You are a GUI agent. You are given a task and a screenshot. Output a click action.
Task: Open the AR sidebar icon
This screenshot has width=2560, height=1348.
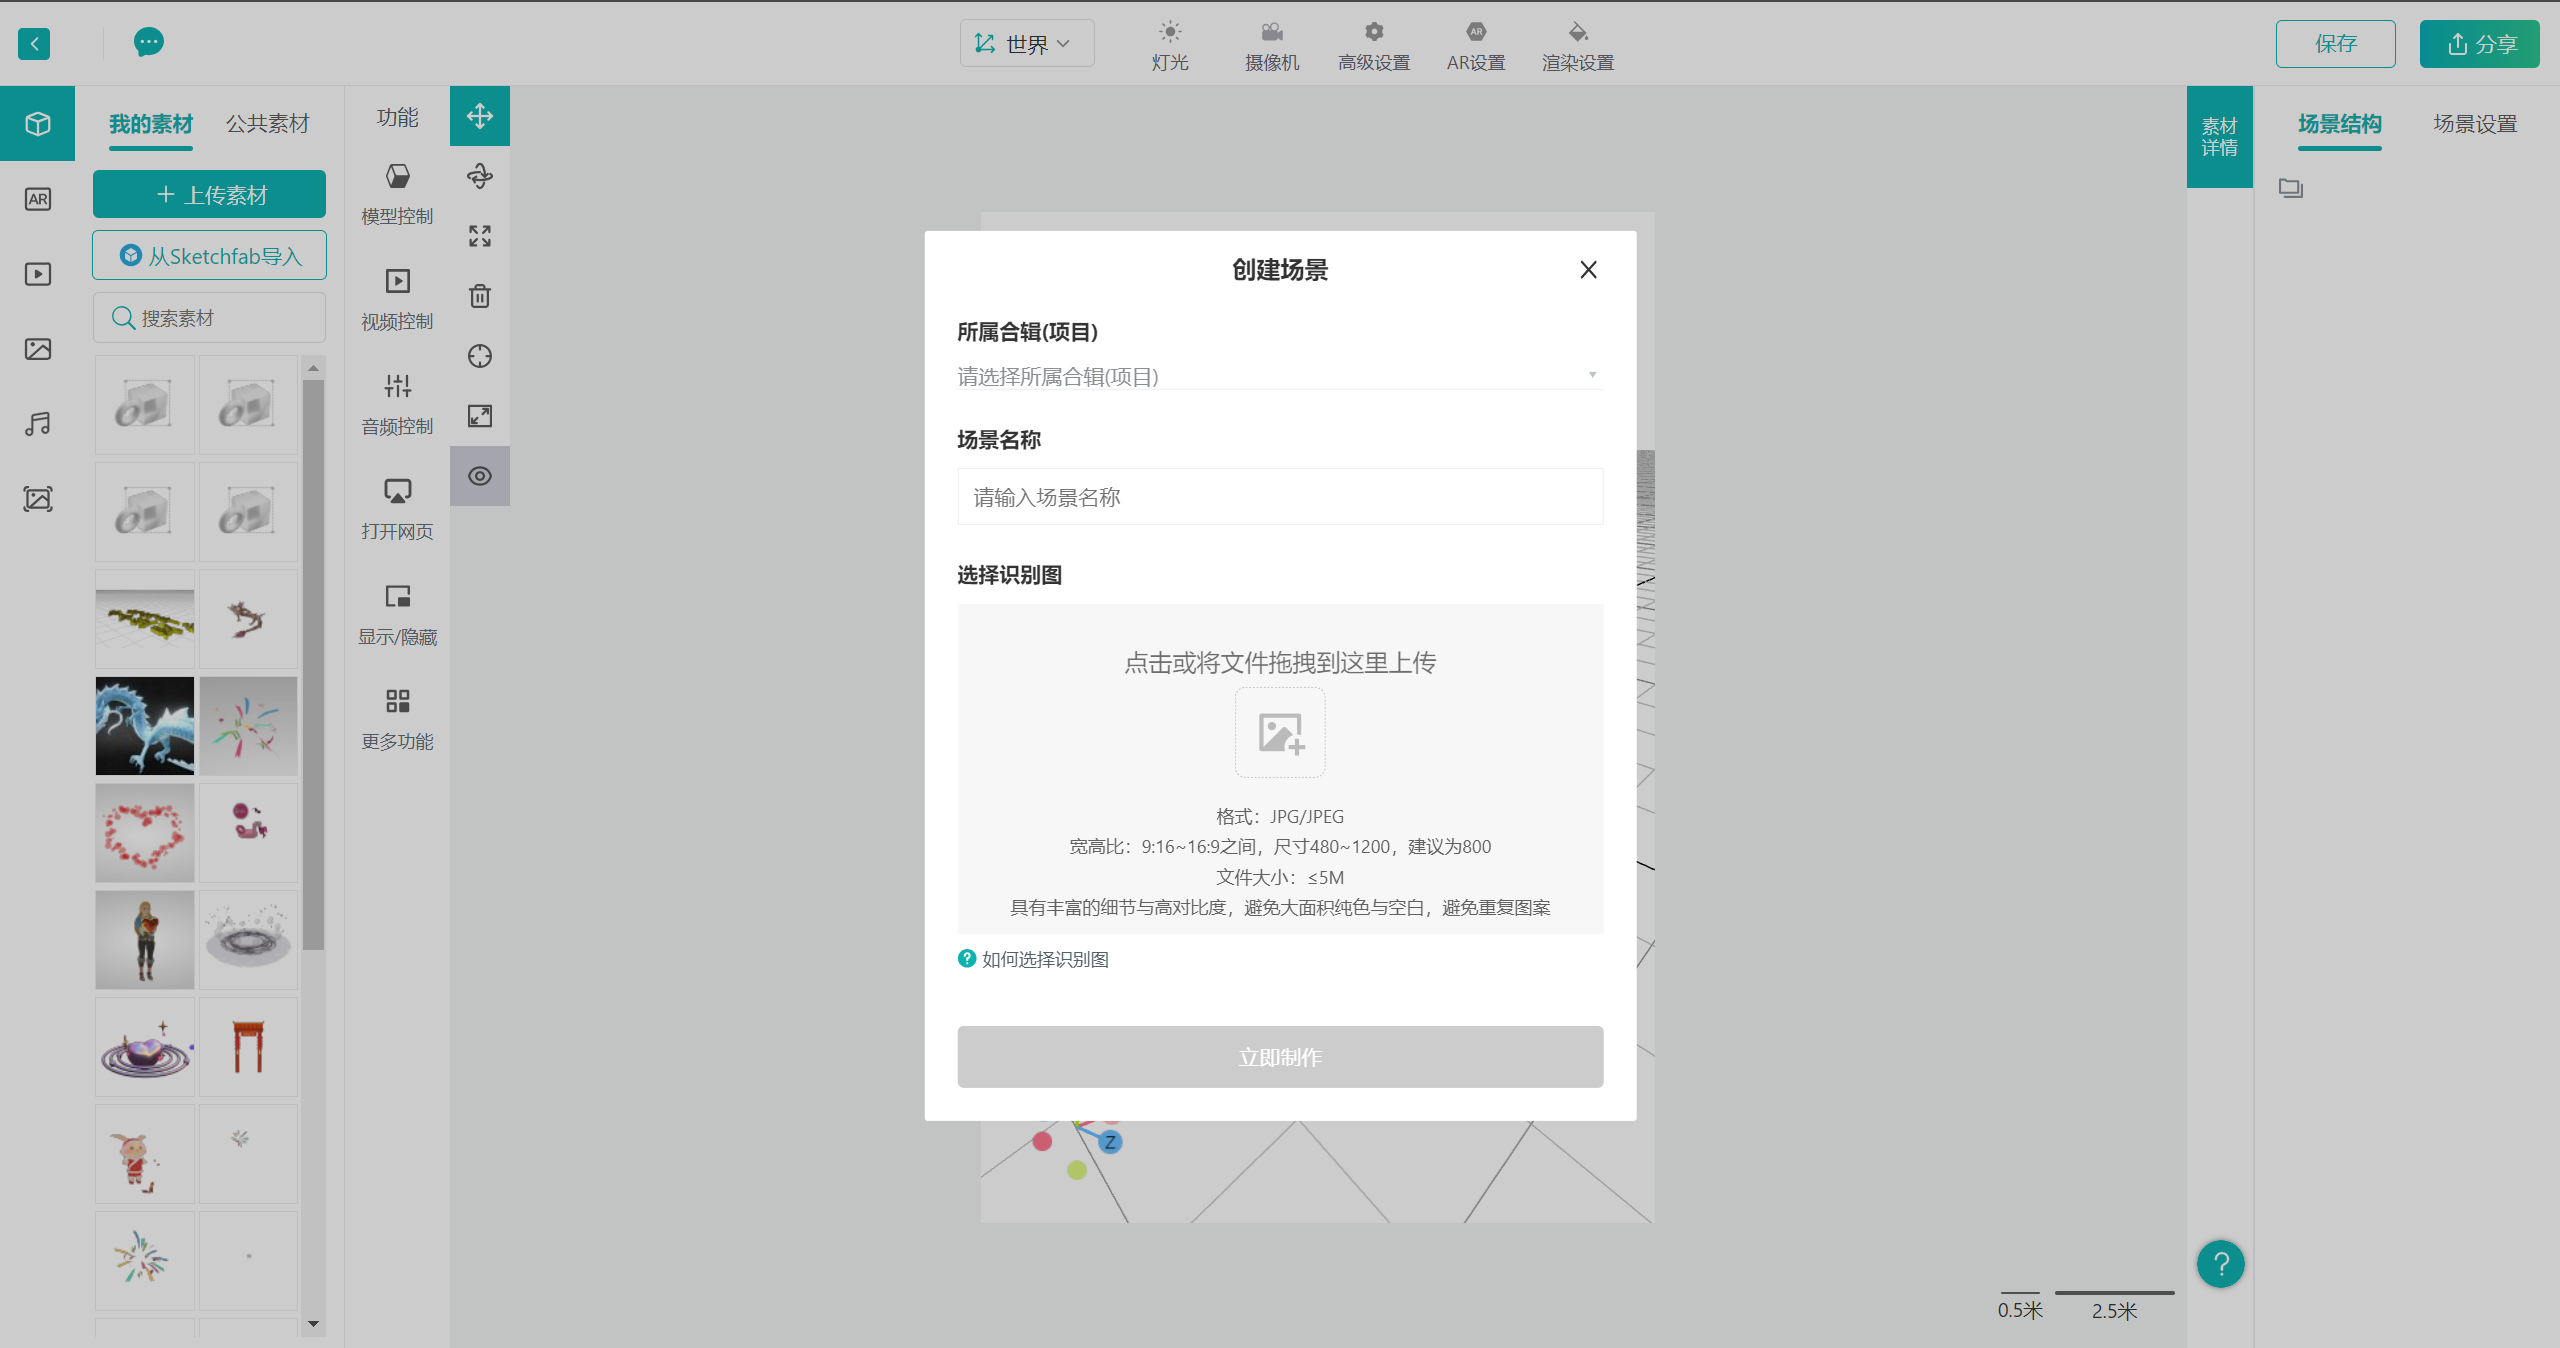38,199
